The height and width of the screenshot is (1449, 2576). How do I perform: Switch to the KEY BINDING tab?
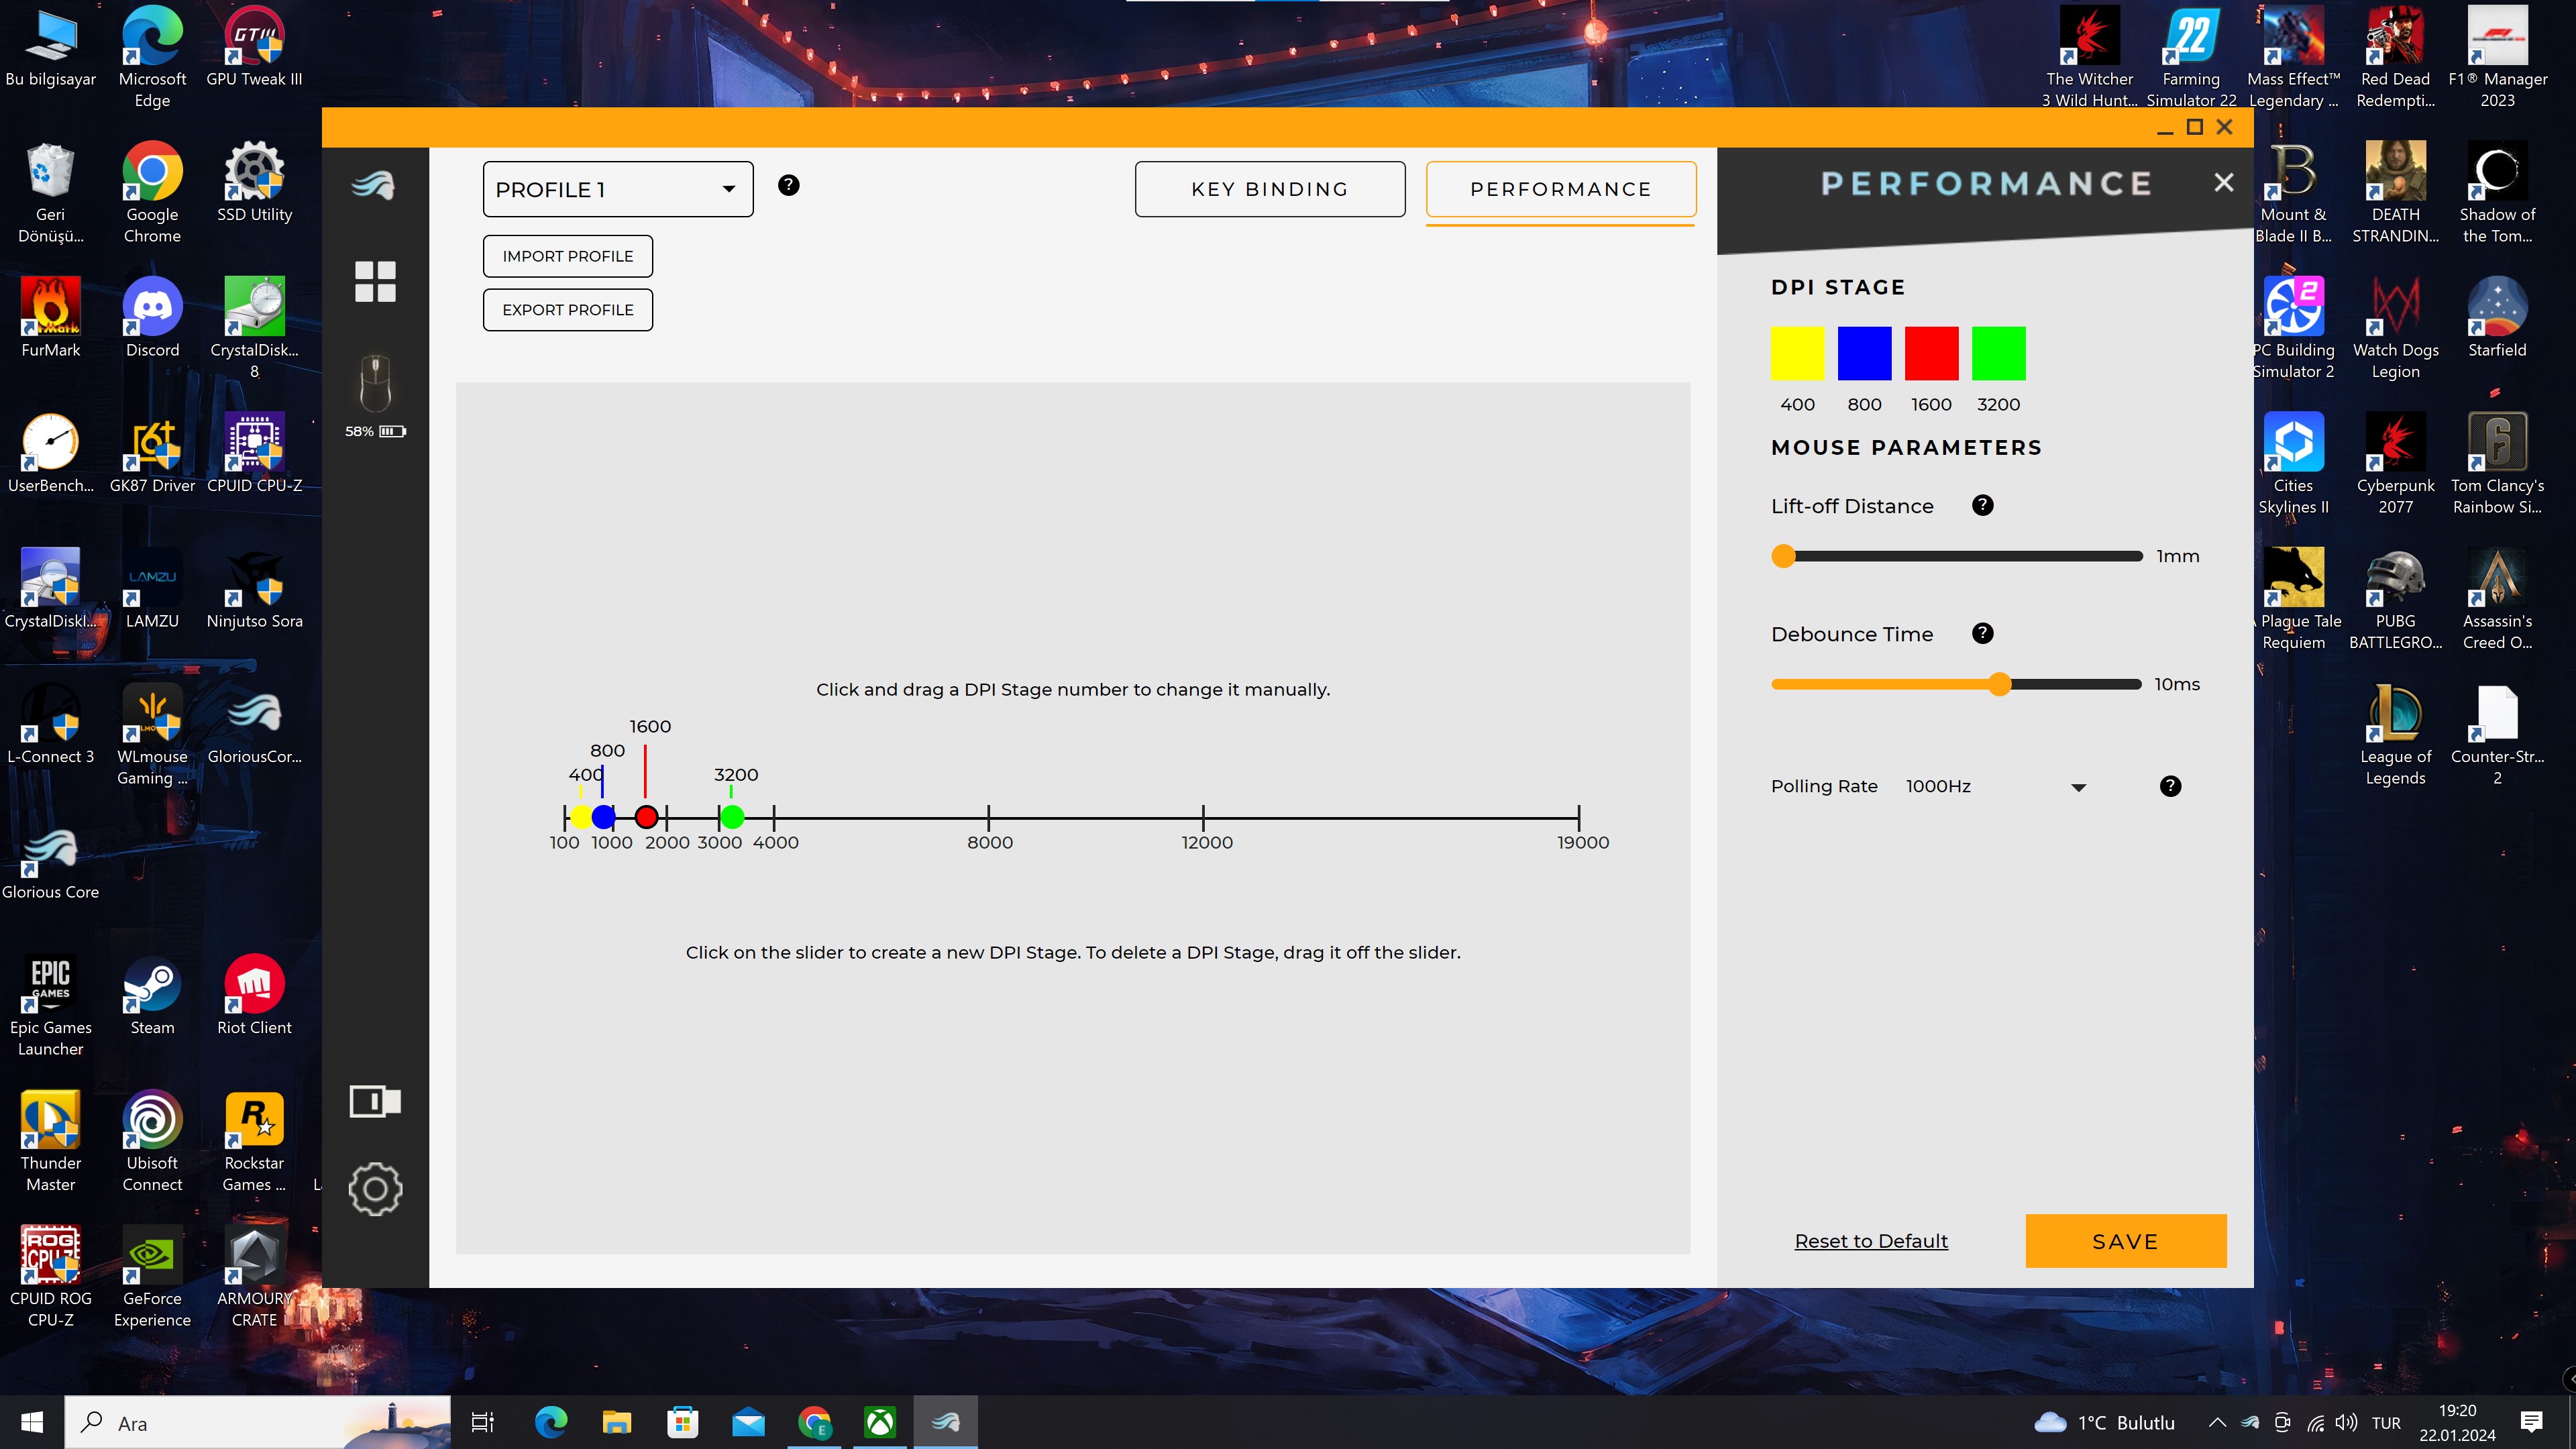(1269, 189)
